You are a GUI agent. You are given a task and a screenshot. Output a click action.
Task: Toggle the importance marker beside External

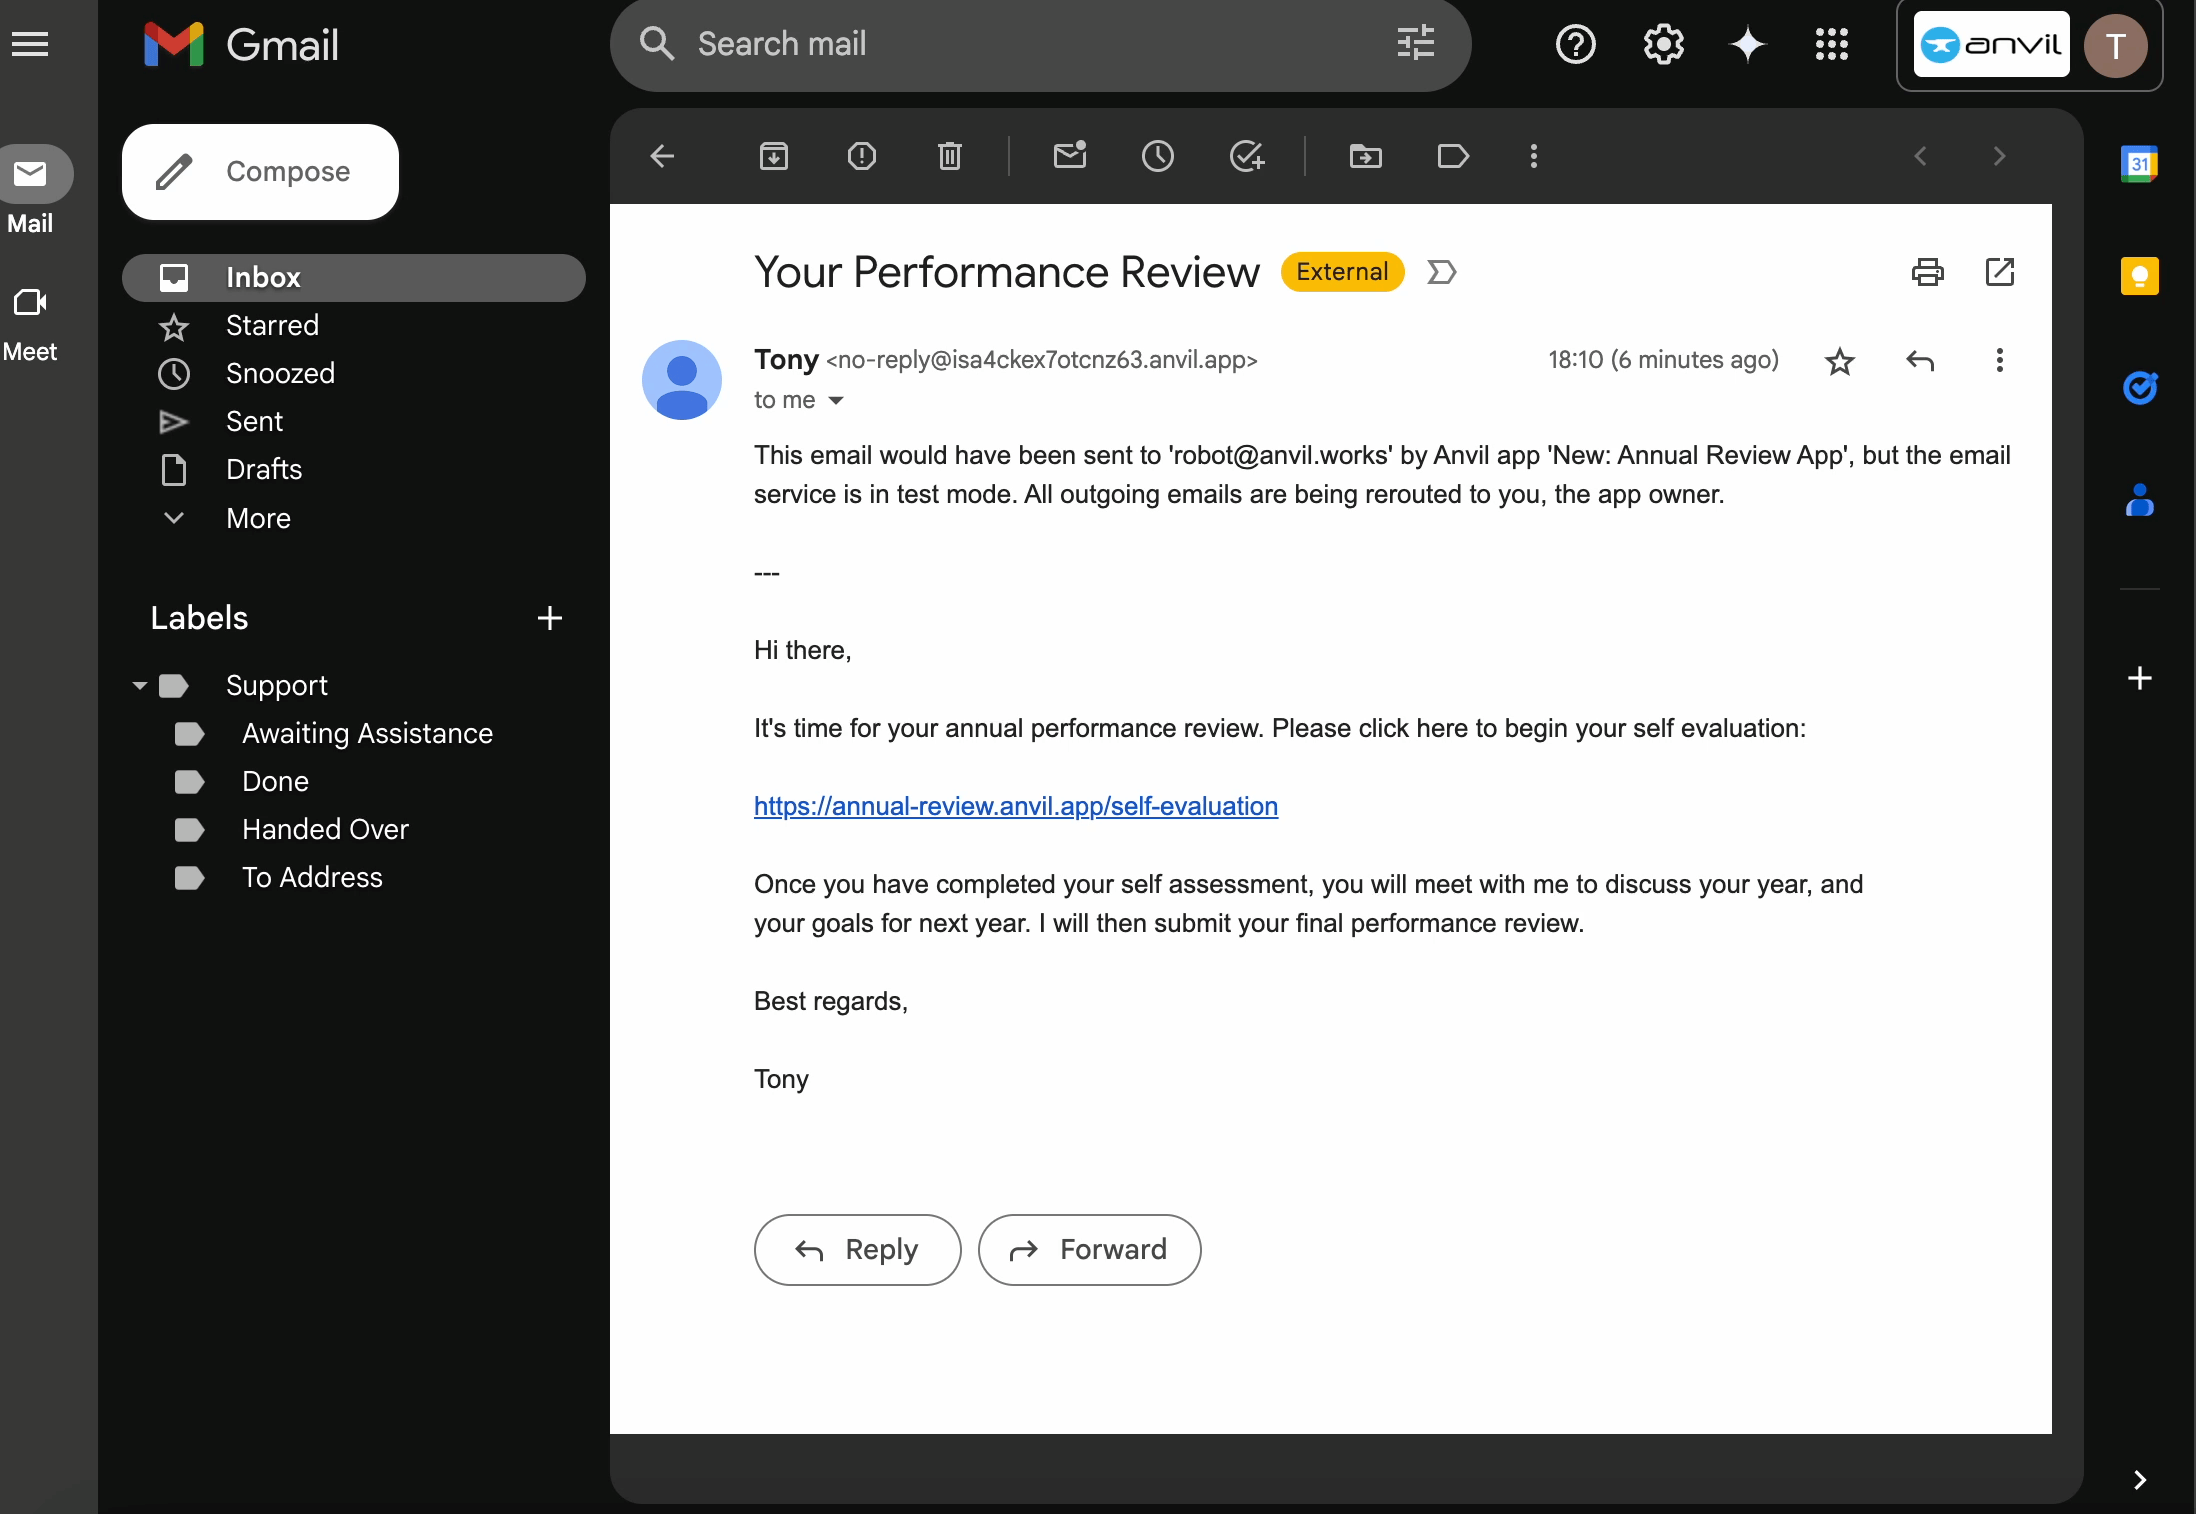tap(1441, 272)
